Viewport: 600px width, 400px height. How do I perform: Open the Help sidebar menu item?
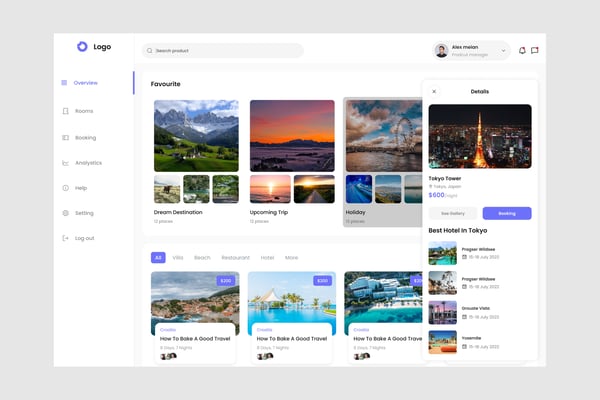tap(81, 188)
